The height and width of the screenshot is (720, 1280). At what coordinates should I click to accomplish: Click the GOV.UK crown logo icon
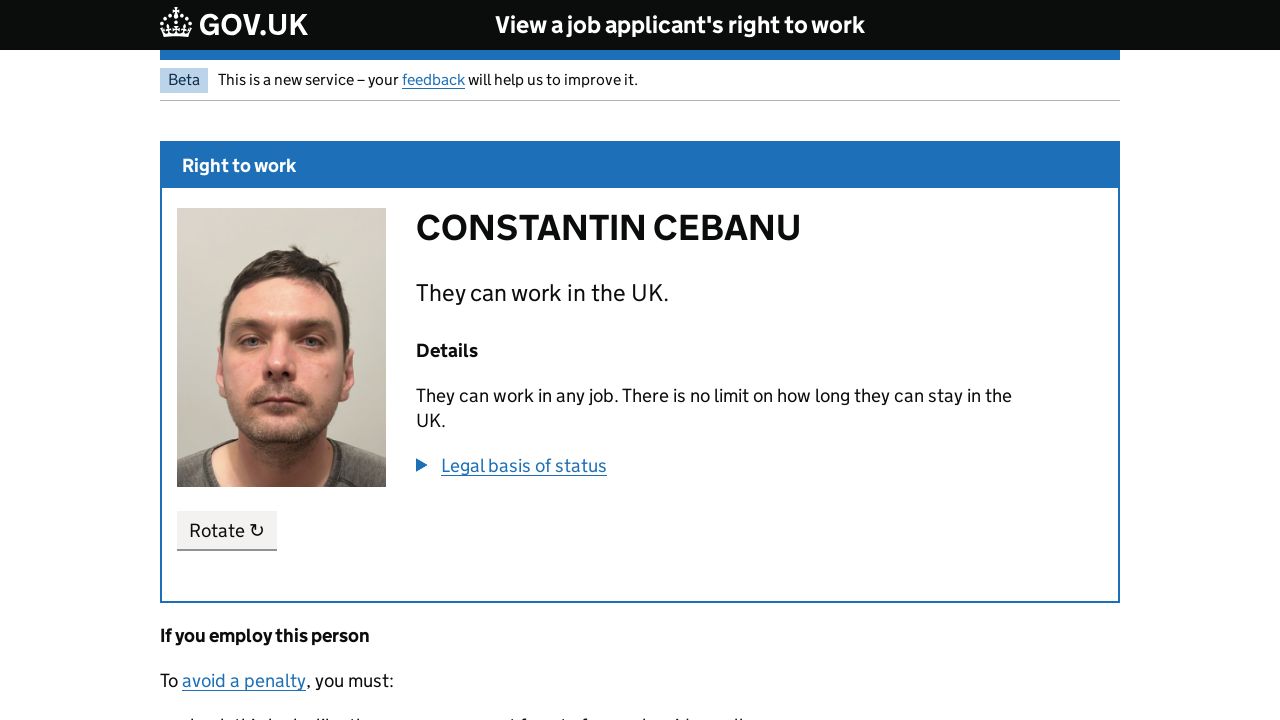(x=176, y=23)
